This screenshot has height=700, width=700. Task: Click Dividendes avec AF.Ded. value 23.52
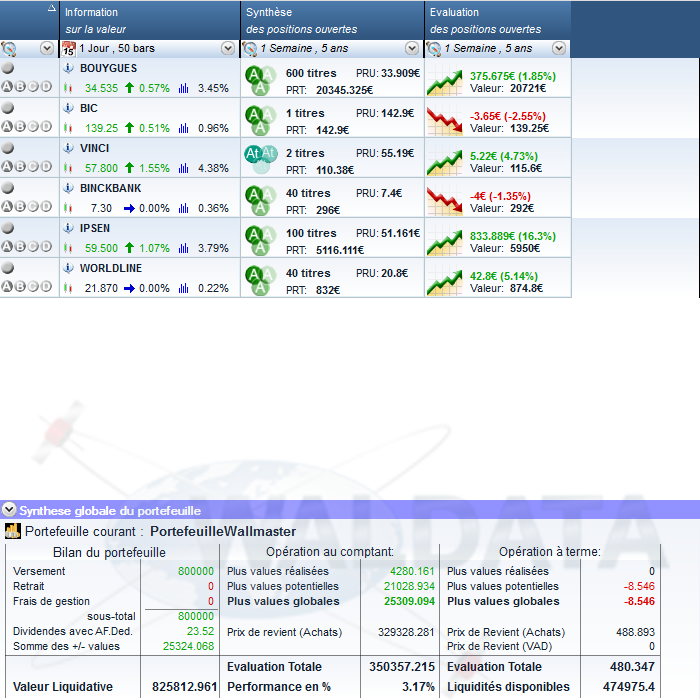coord(200,631)
